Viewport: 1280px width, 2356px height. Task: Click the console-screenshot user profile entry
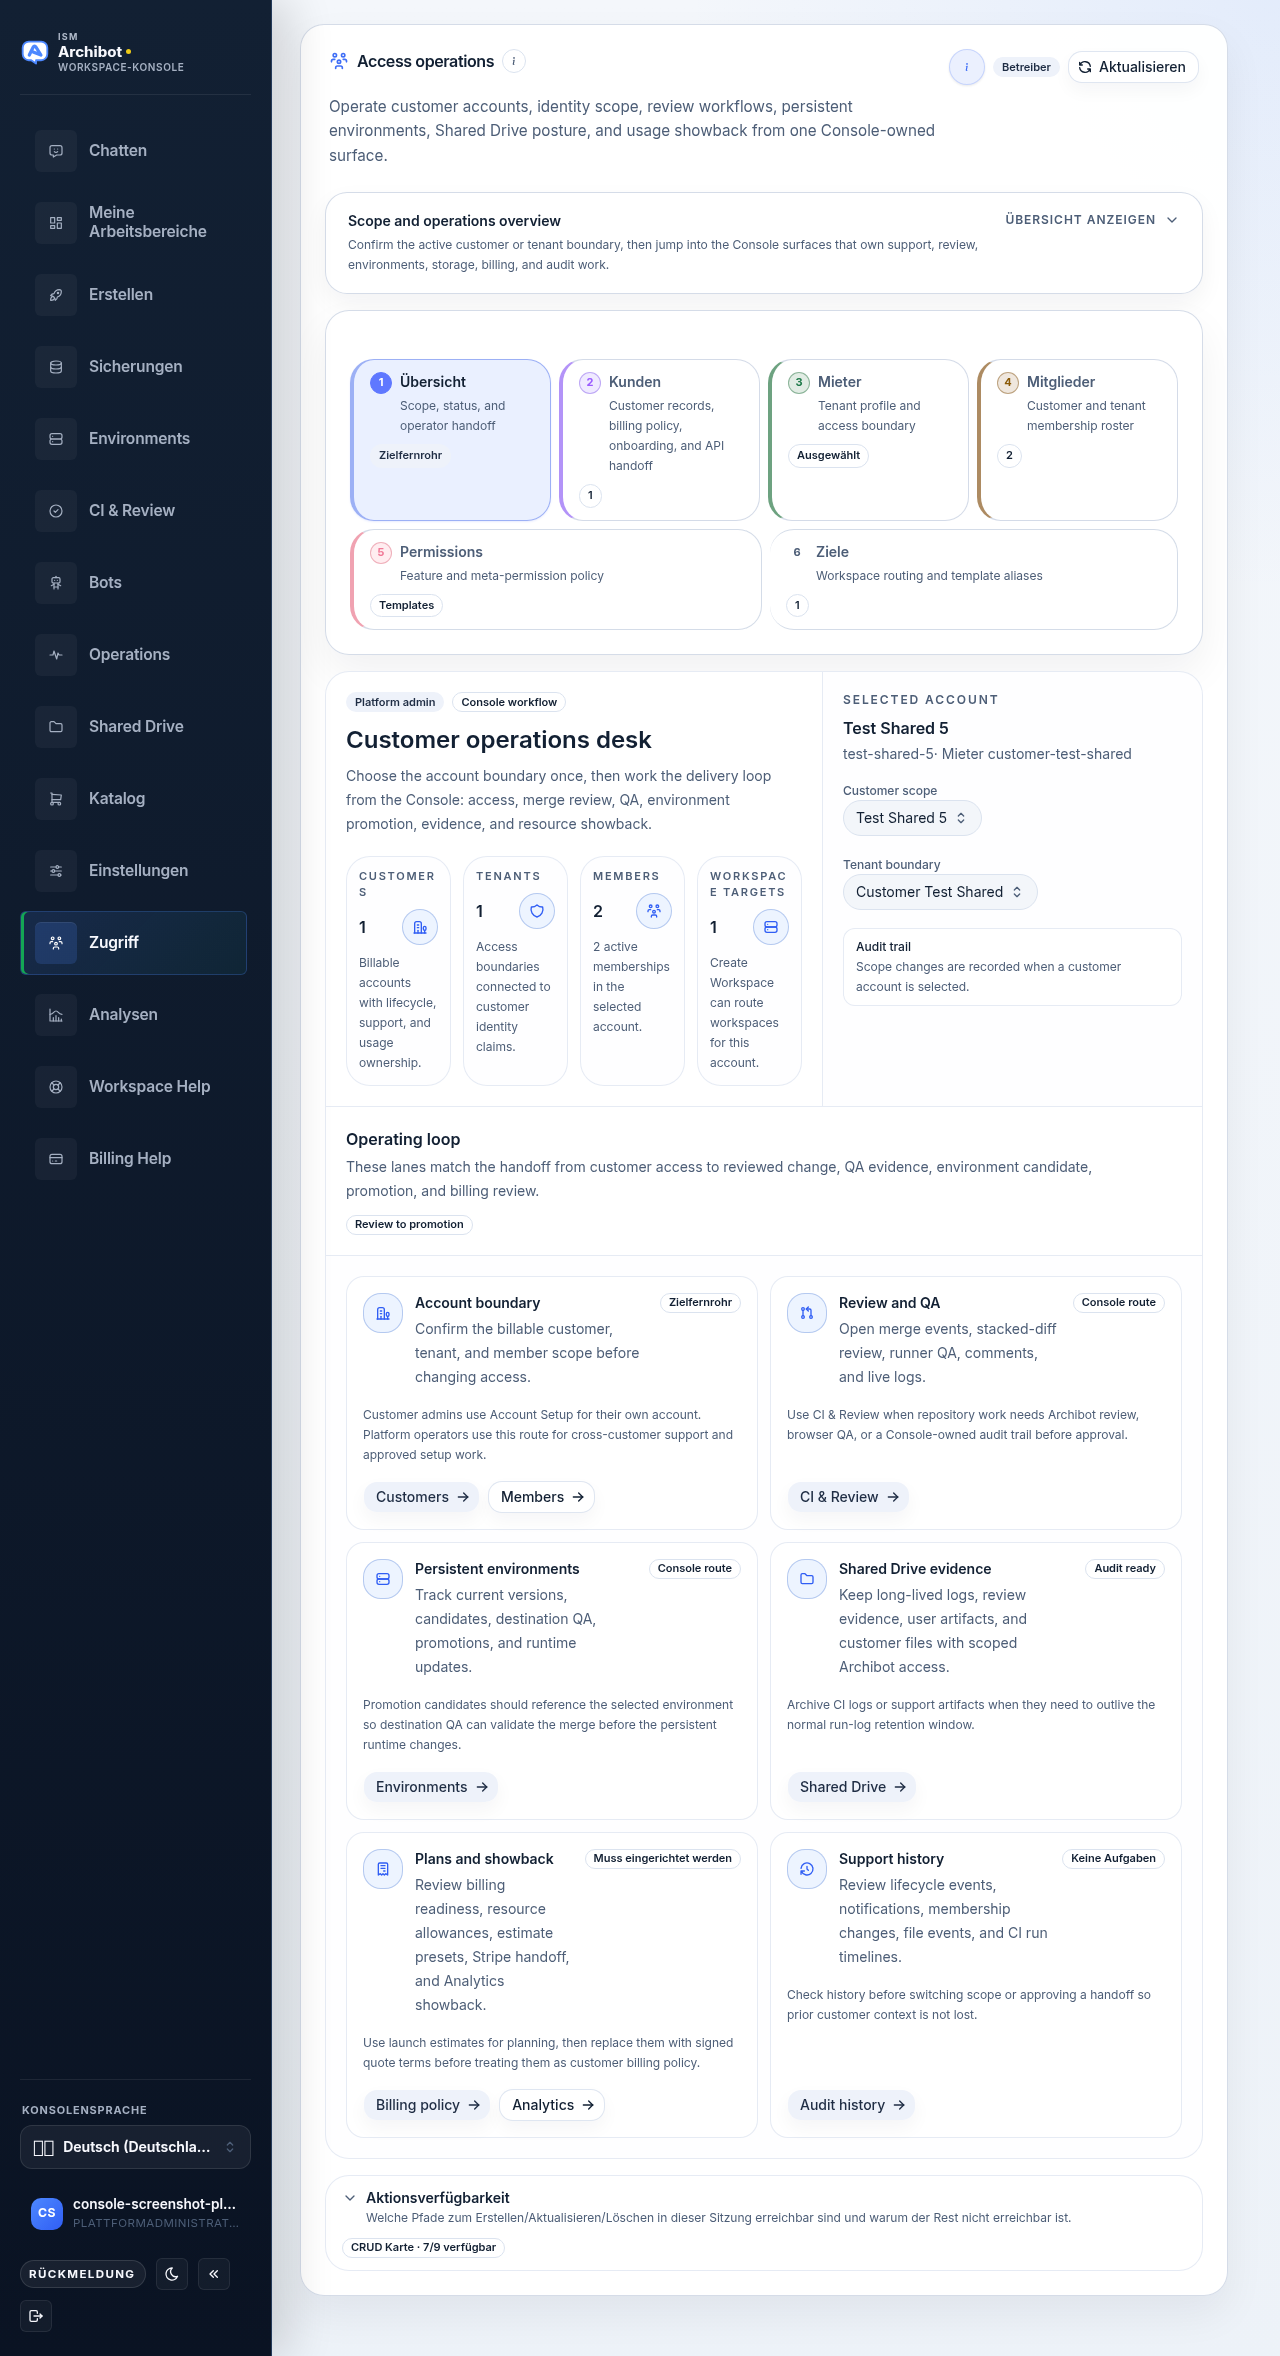pyautogui.click(x=135, y=2213)
